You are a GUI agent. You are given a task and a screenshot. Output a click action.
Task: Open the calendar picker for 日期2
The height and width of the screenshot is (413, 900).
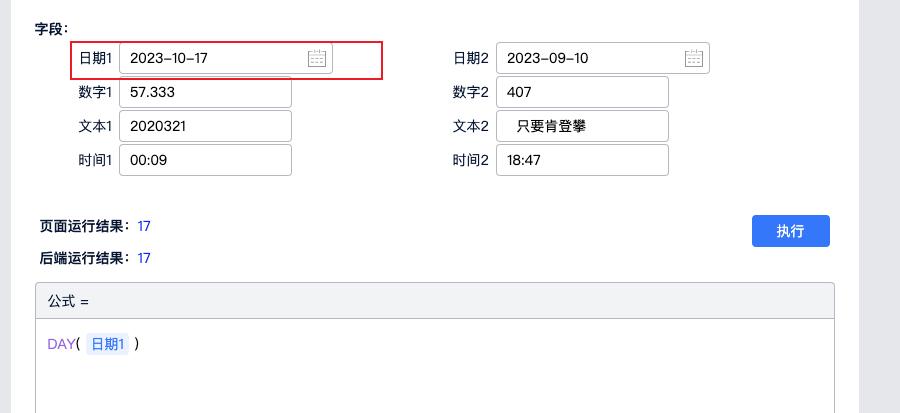(x=694, y=58)
